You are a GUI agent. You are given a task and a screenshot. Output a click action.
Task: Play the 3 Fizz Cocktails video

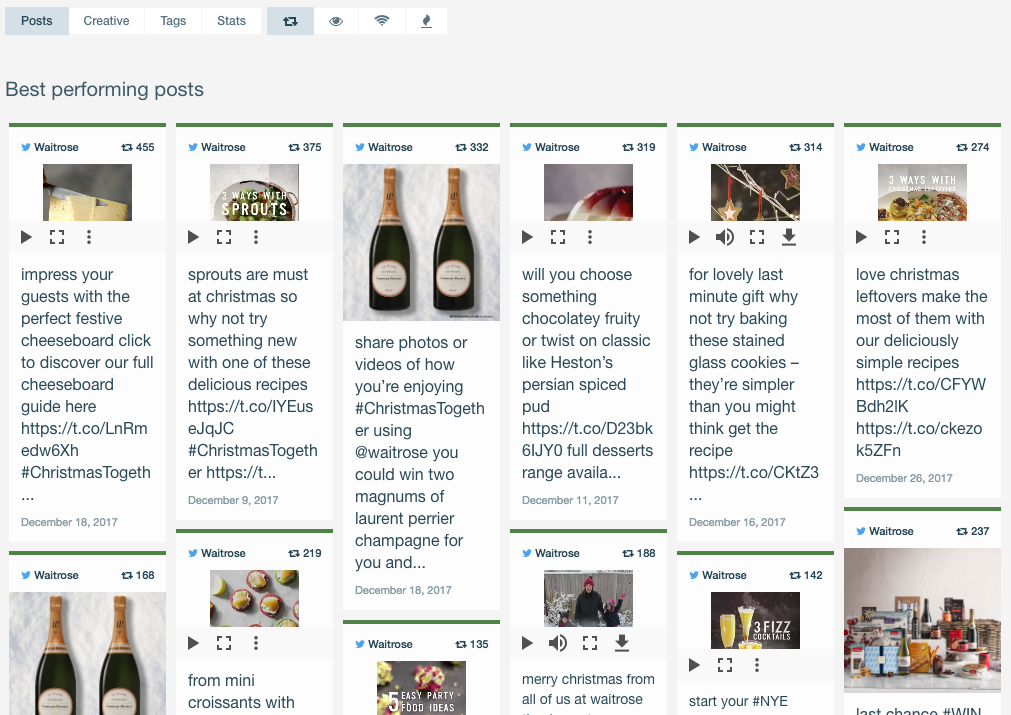coord(694,665)
